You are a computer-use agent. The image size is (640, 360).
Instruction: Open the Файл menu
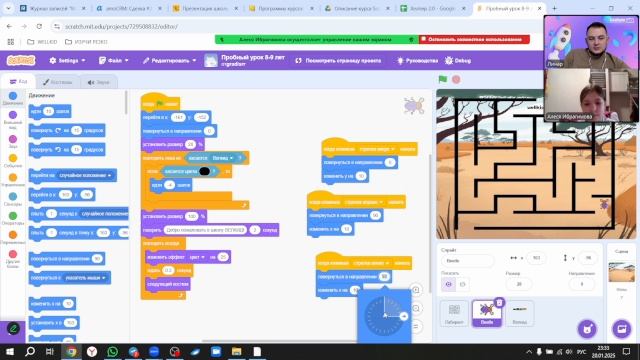point(113,60)
